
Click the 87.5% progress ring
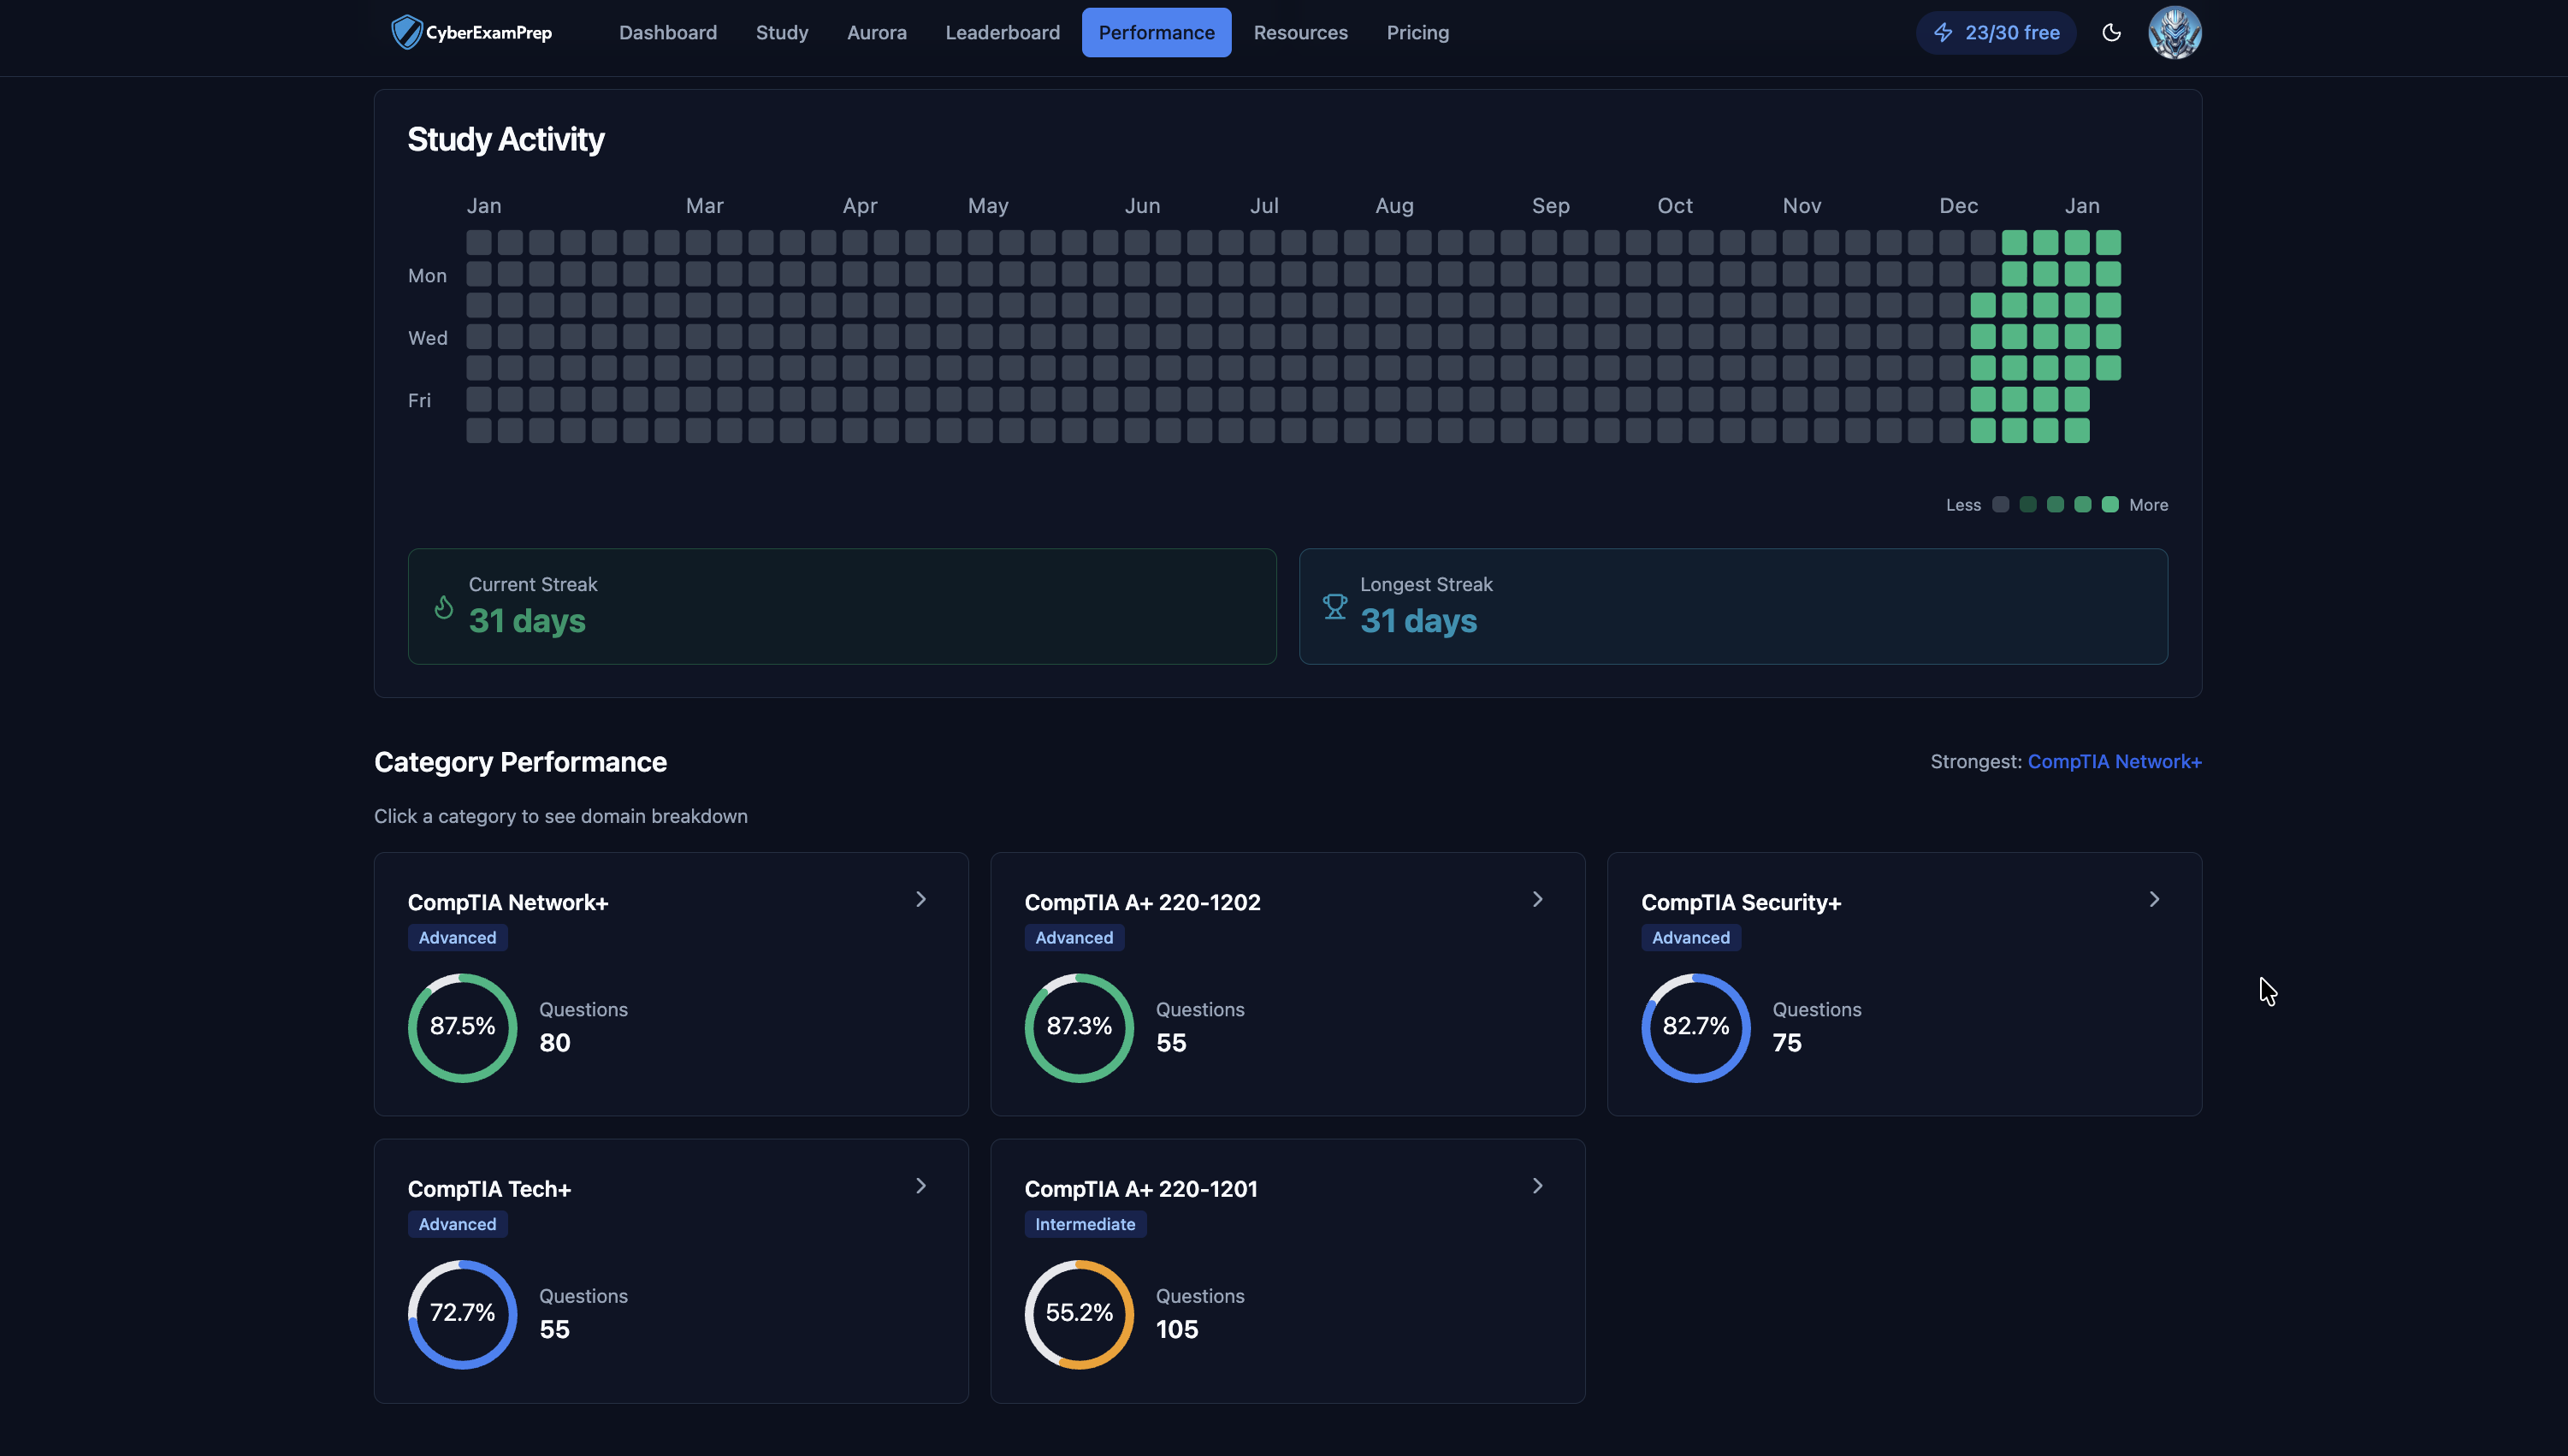462,1027
